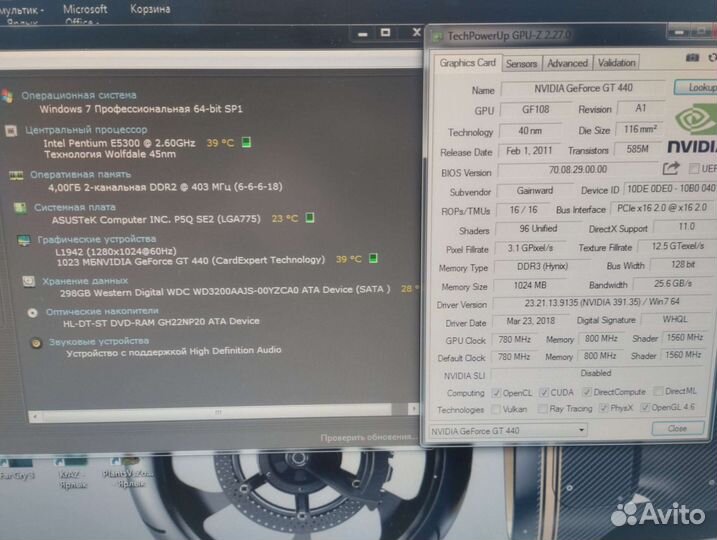Click the green motherboard temperature indicator
The width and height of the screenshot is (717, 540).
pyautogui.click(x=310, y=218)
